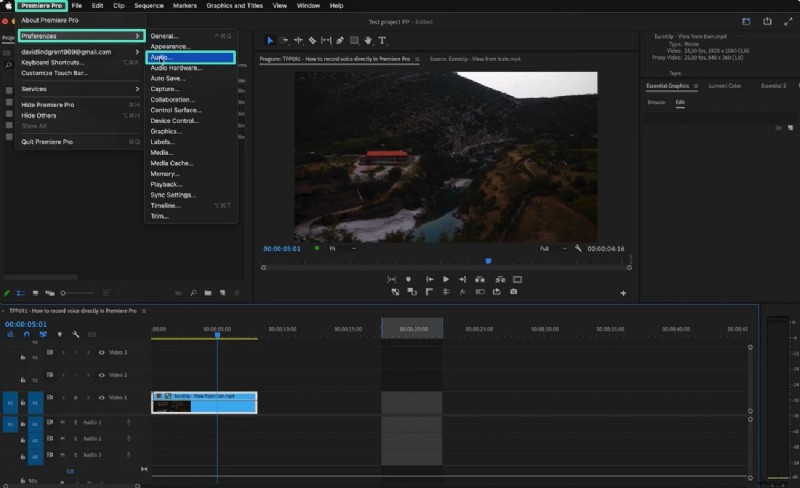
Task: Choose Audio in Preferences submenu
Action: [190, 57]
